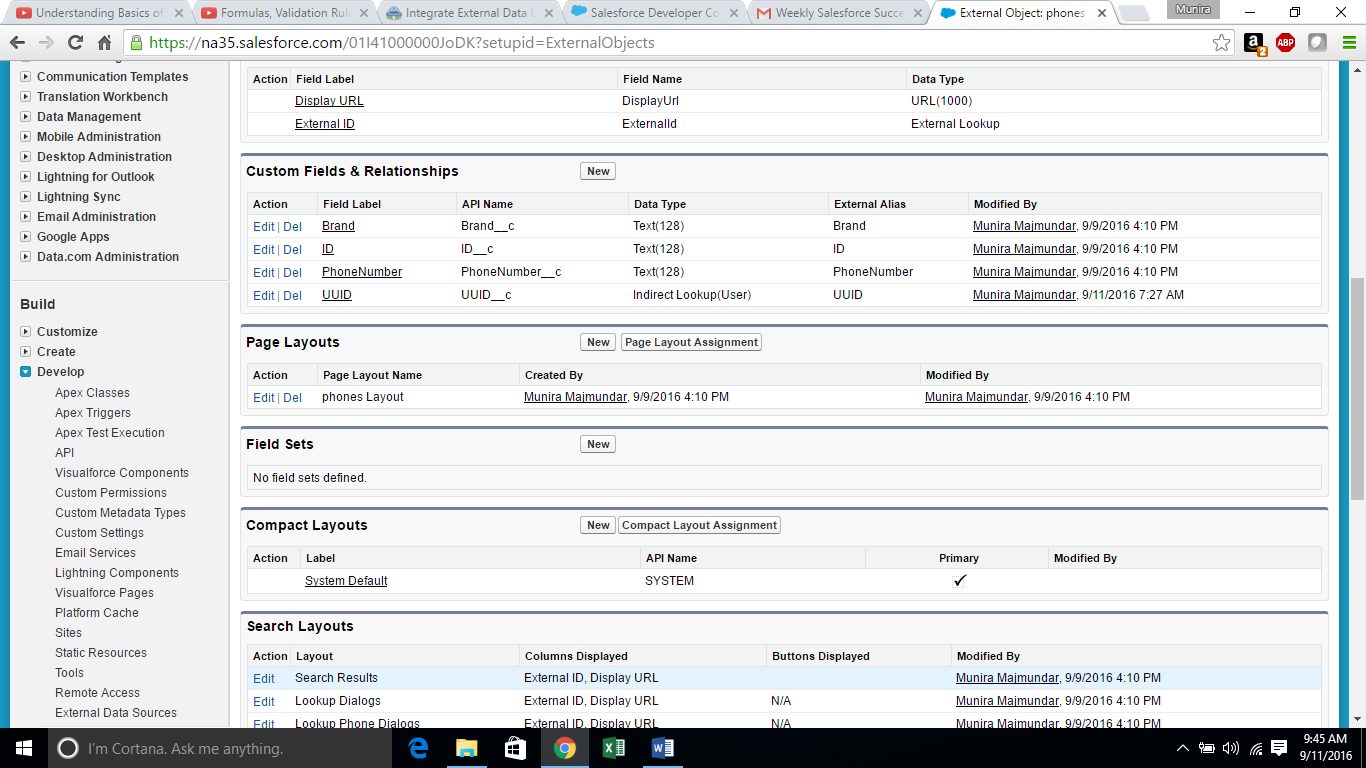The width and height of the screenshot is (1366, 768).
Task: Click the grey extension icon beside Adblock Plus
Action: pyautogui.click(x=1317, y=43)
